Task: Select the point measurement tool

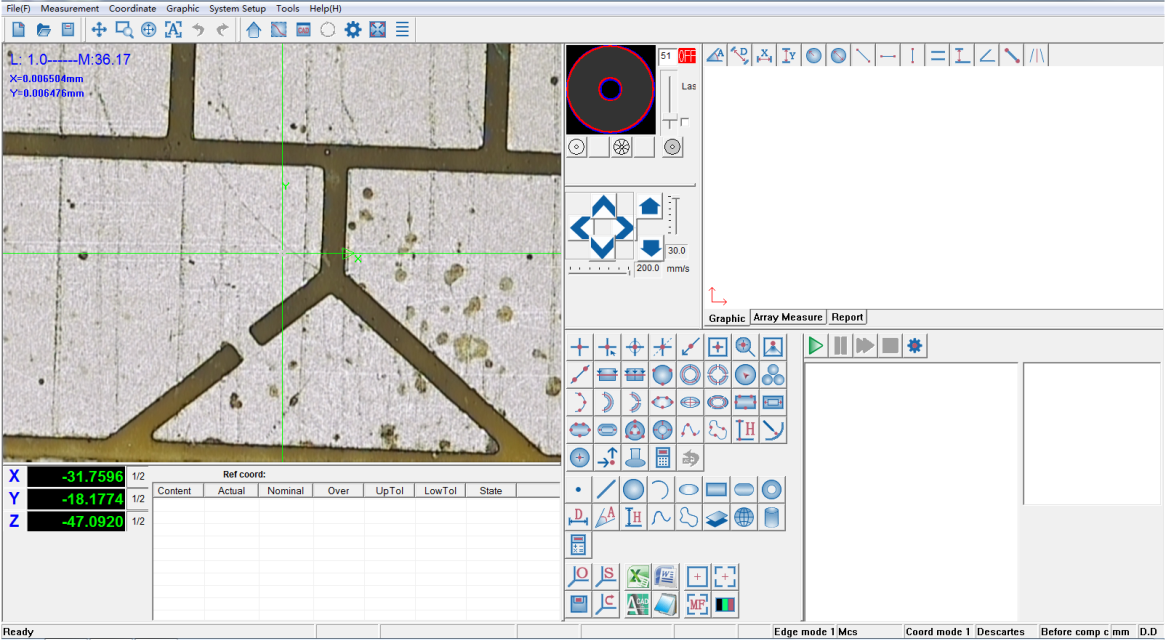Action: pyautogui.click(x=578, y=489)
